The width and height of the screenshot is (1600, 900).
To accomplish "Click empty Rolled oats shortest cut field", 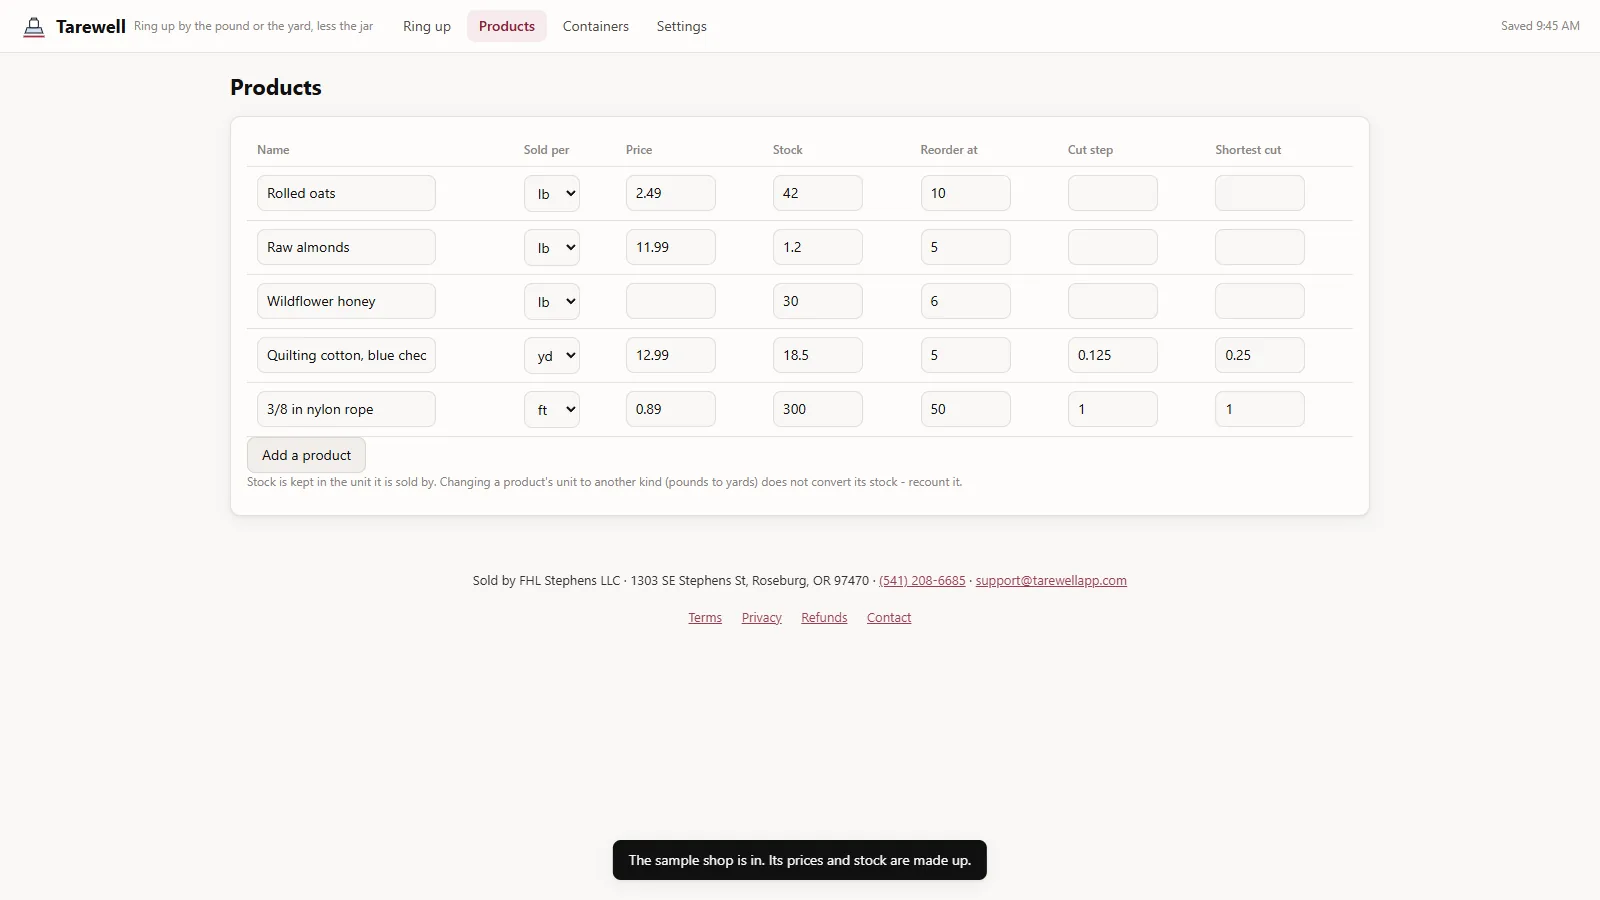I will coord(1260,193).
